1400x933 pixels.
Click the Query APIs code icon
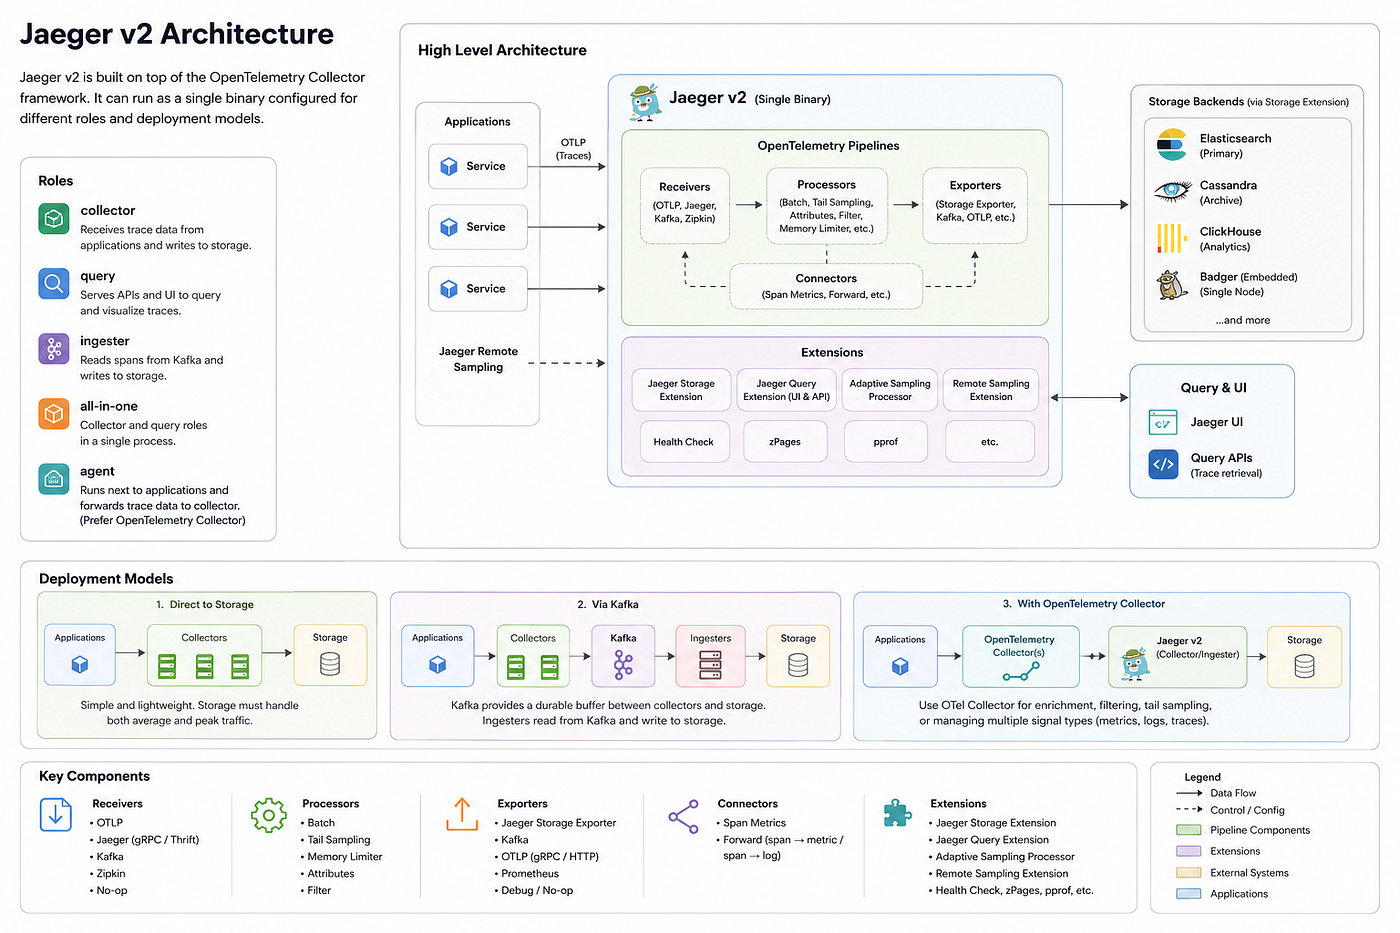[x=1163, y=464]
